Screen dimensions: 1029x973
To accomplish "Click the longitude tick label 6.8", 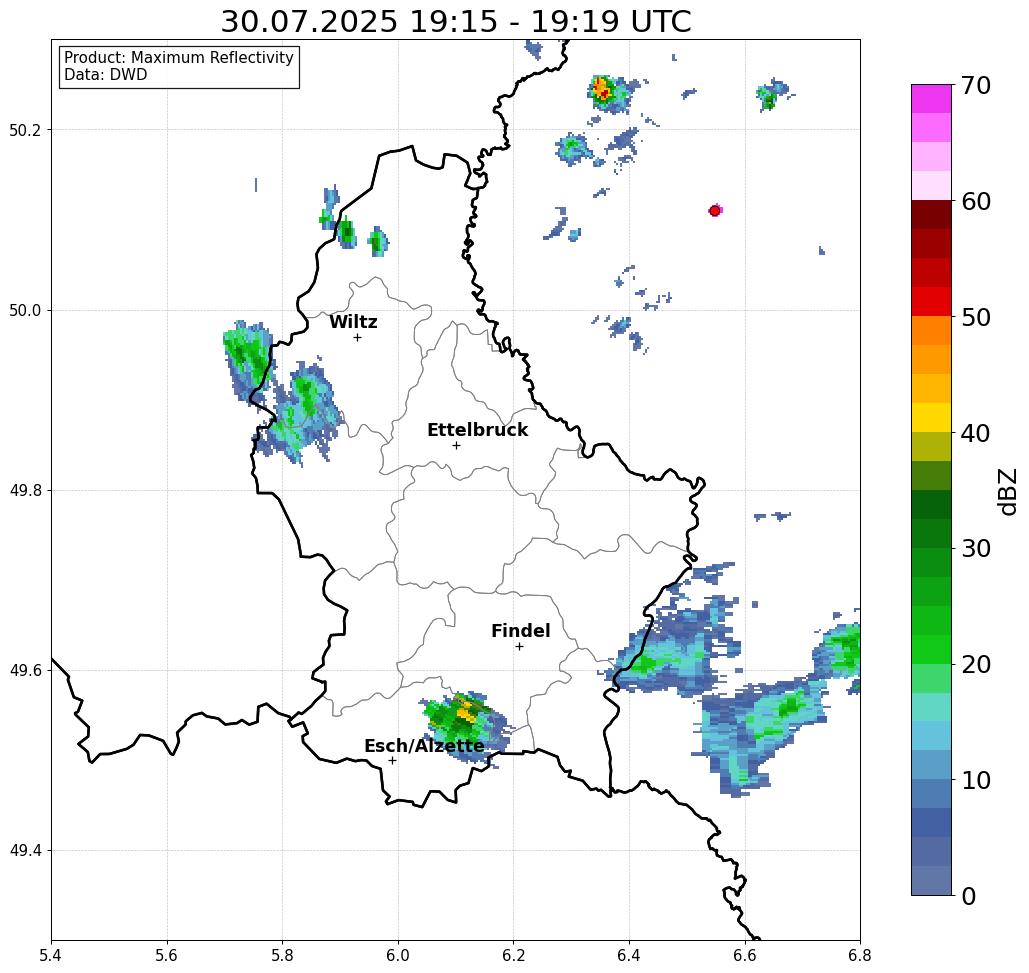I will pyautogui.click(x=860, y=955).
